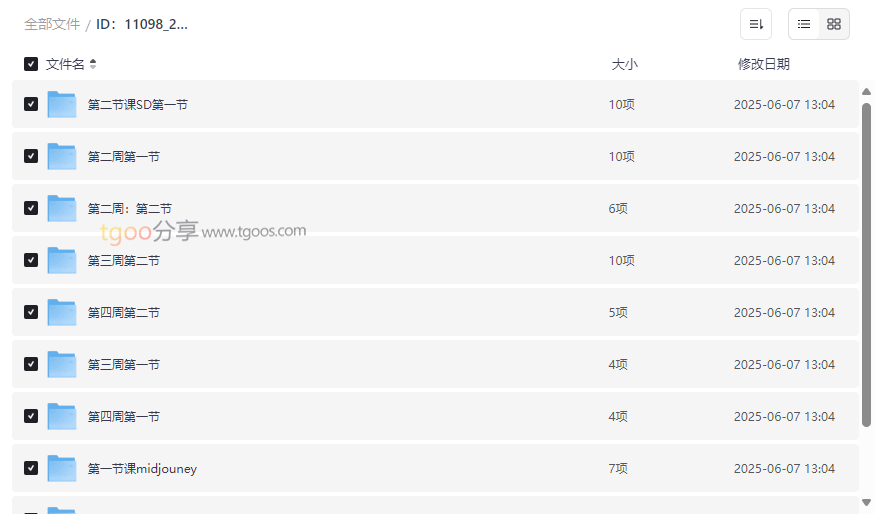
Task: Click the ID: 11098_2... breadcrumb item
Action: (142, 24)
